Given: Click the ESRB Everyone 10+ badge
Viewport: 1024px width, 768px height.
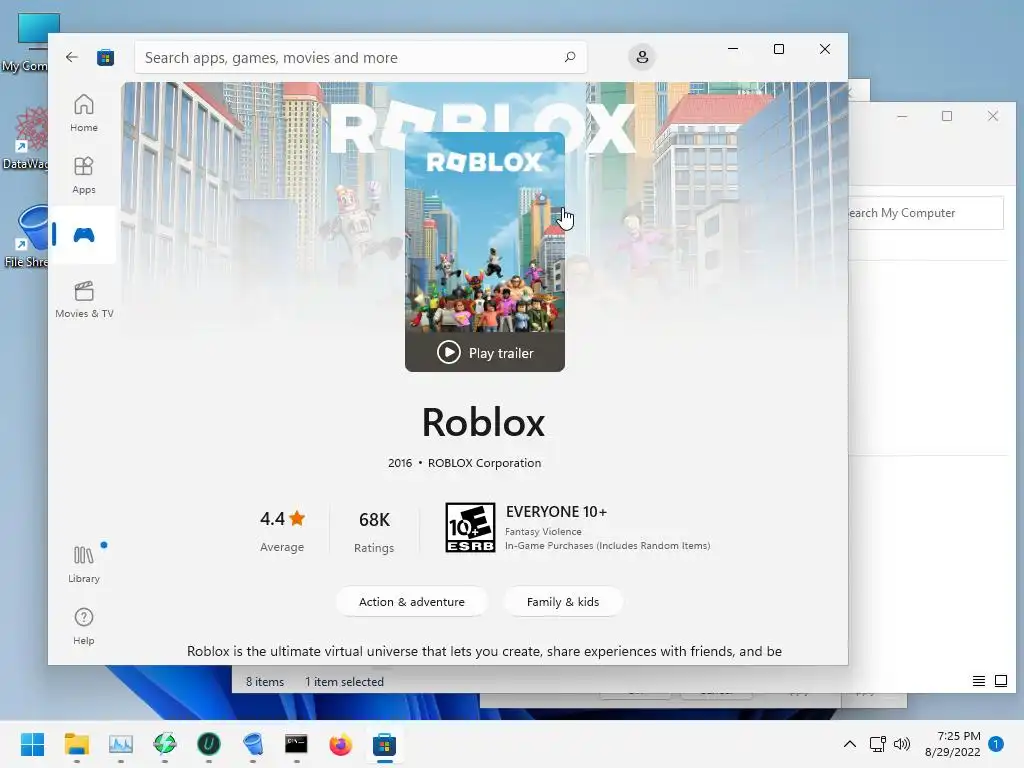Looking at the screenshot, I should tap(470, 528).
